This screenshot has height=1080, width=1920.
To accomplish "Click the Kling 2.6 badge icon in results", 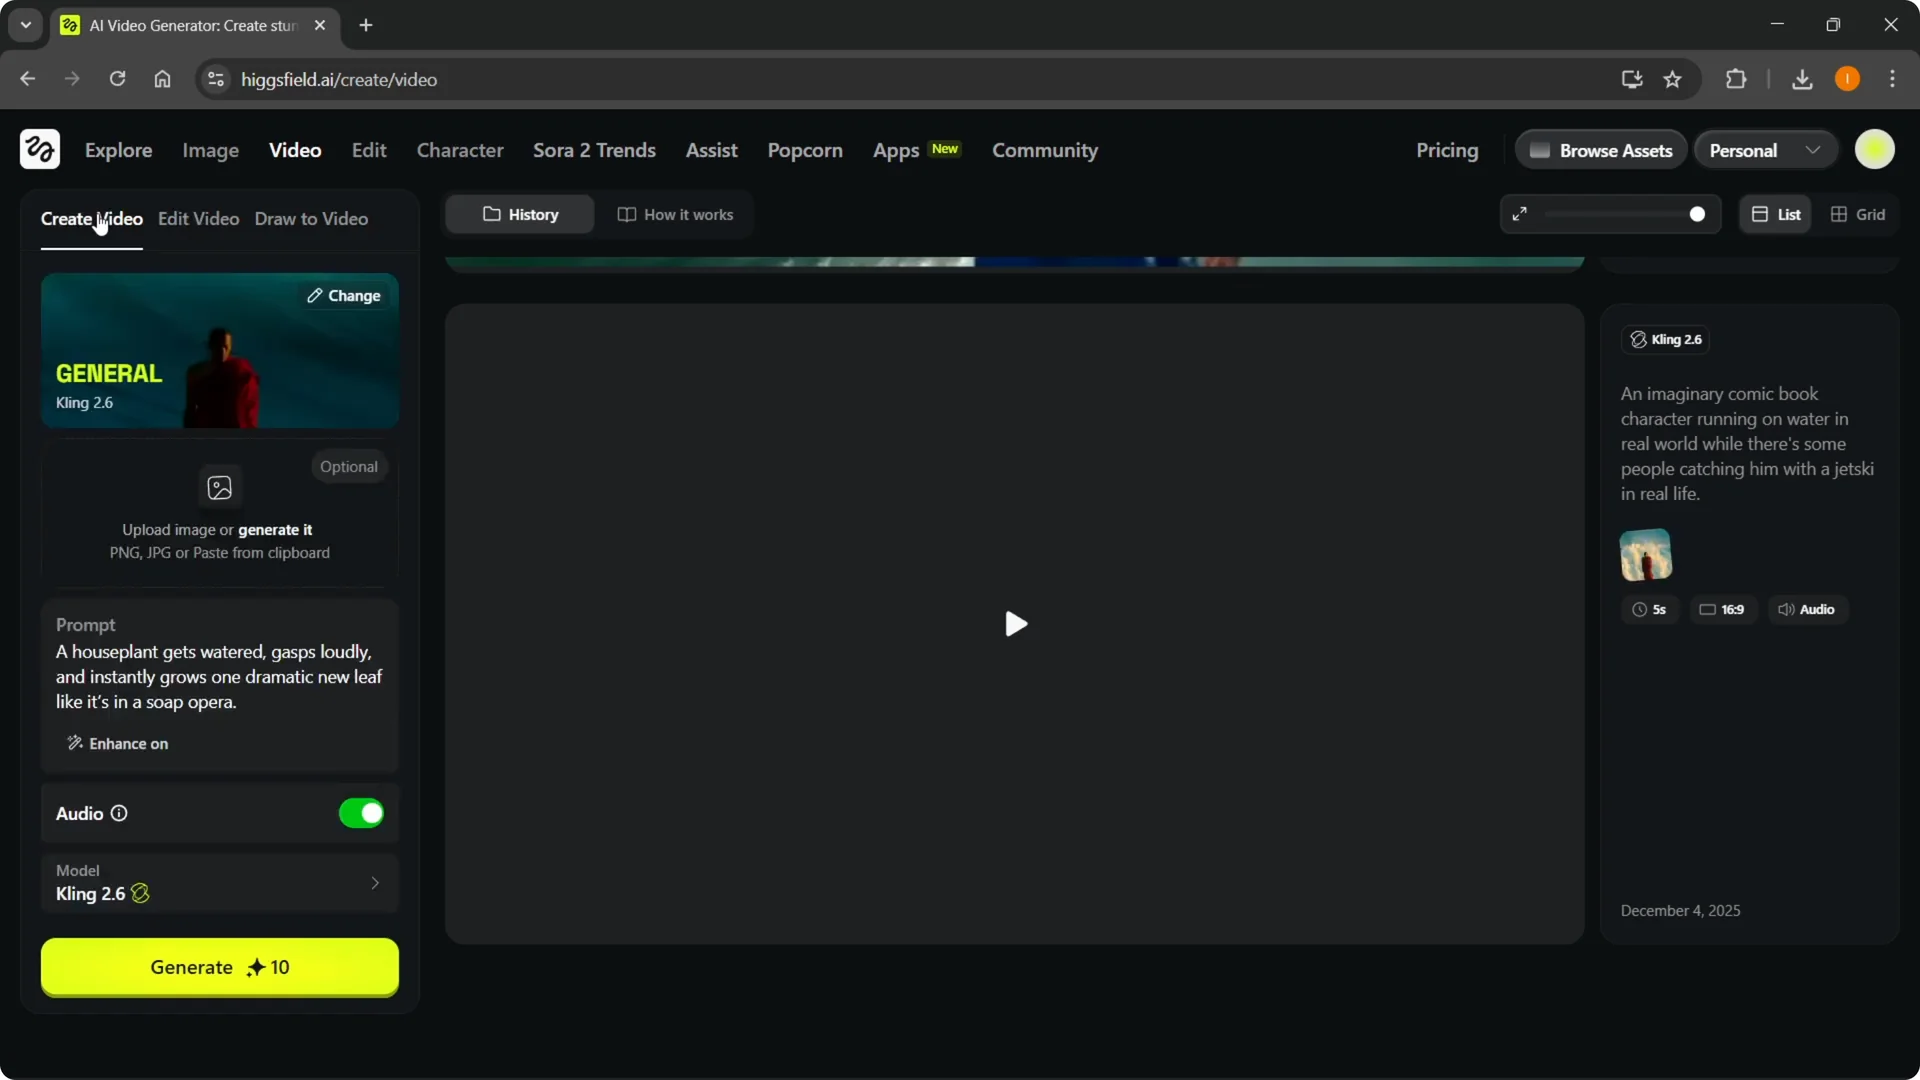I will (1637, 339).
